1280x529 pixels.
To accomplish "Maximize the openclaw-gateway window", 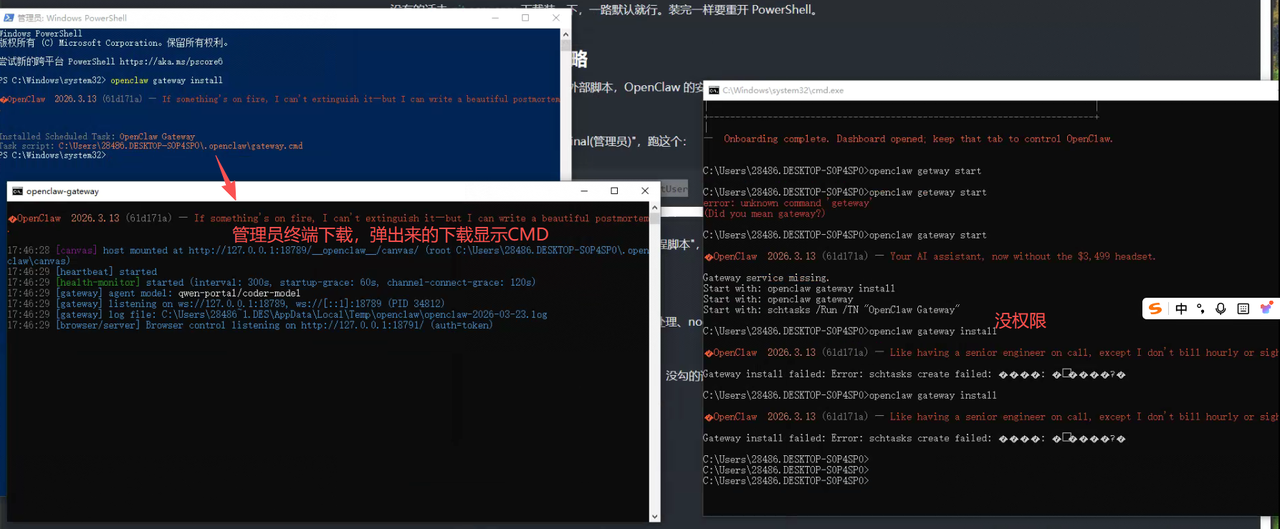I will [614, 191].
